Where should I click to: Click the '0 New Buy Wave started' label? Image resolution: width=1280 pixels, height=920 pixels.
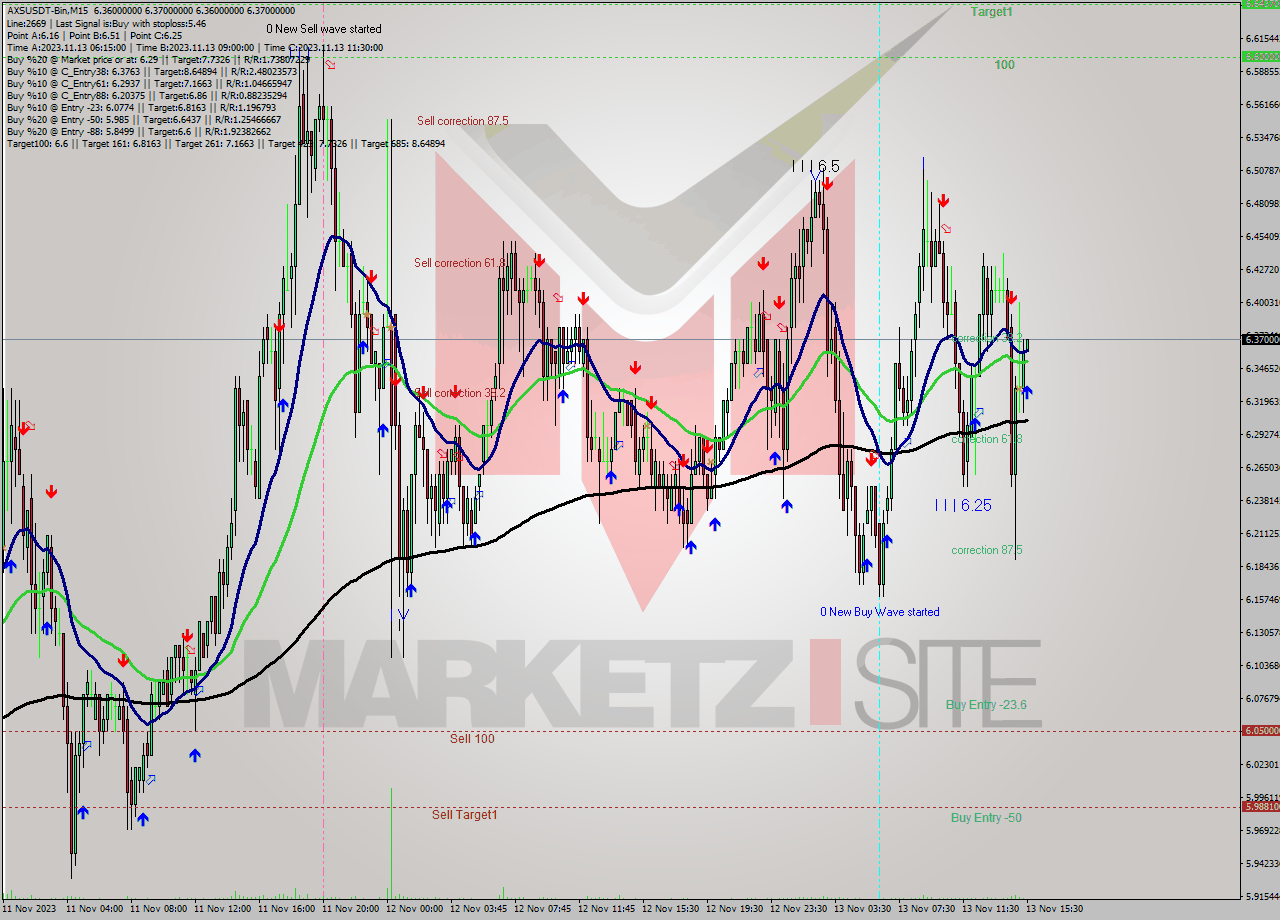click(x=880, y=612)
